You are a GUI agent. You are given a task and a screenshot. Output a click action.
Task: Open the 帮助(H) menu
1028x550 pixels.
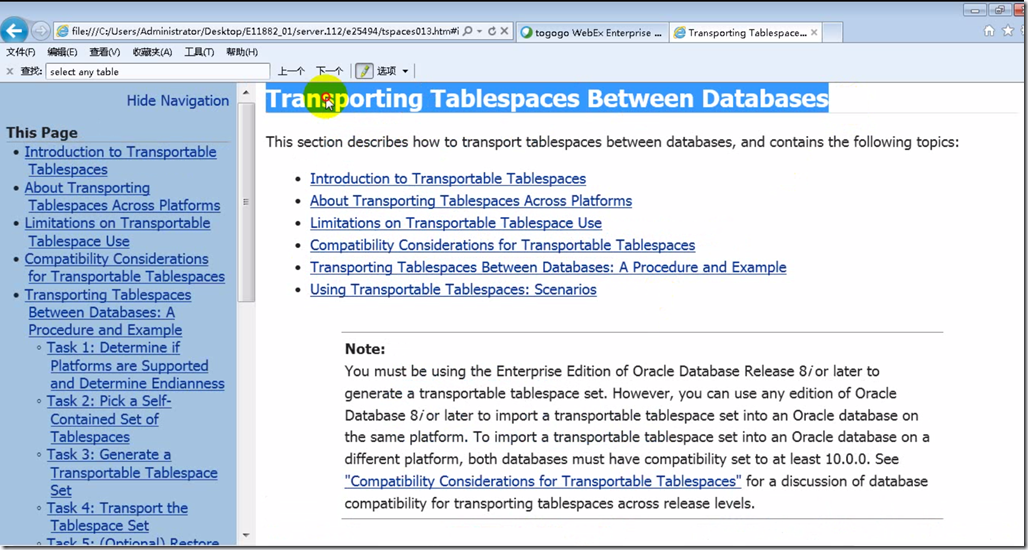[x=242, y=52]
